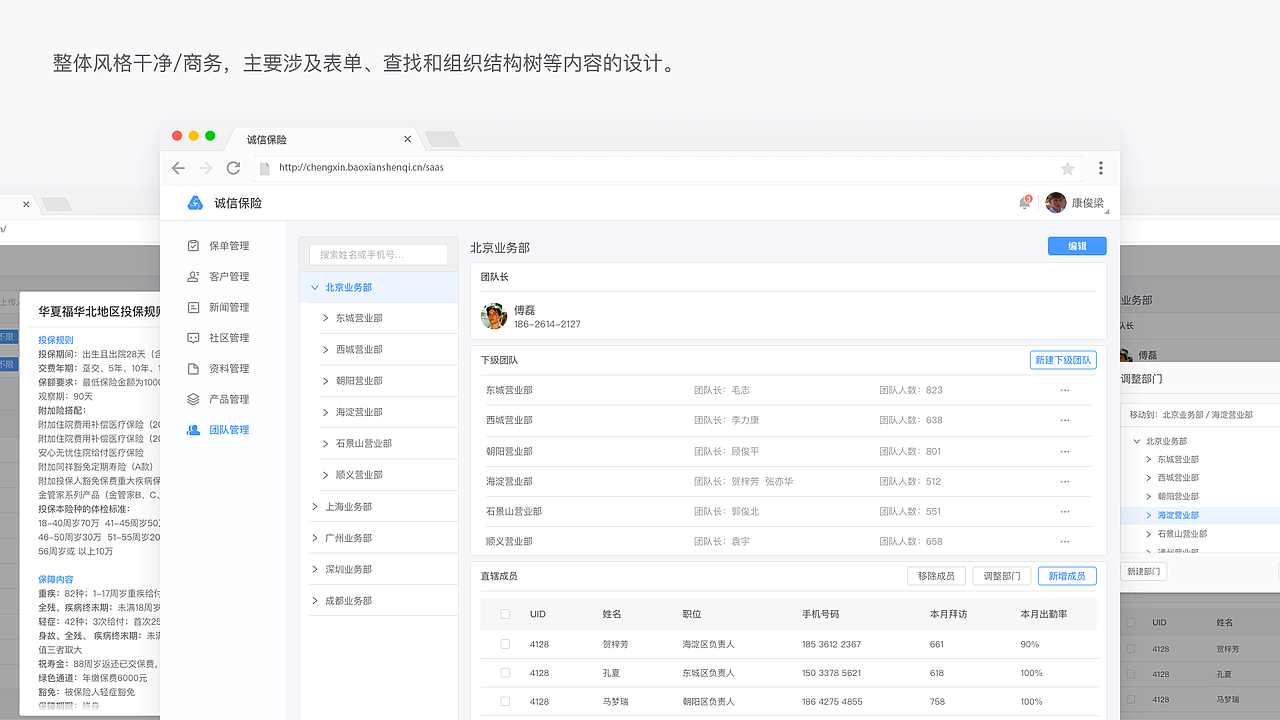Toggle the select-all checkbox in member table
This screenshot has height=720, width=1280.
505,613
